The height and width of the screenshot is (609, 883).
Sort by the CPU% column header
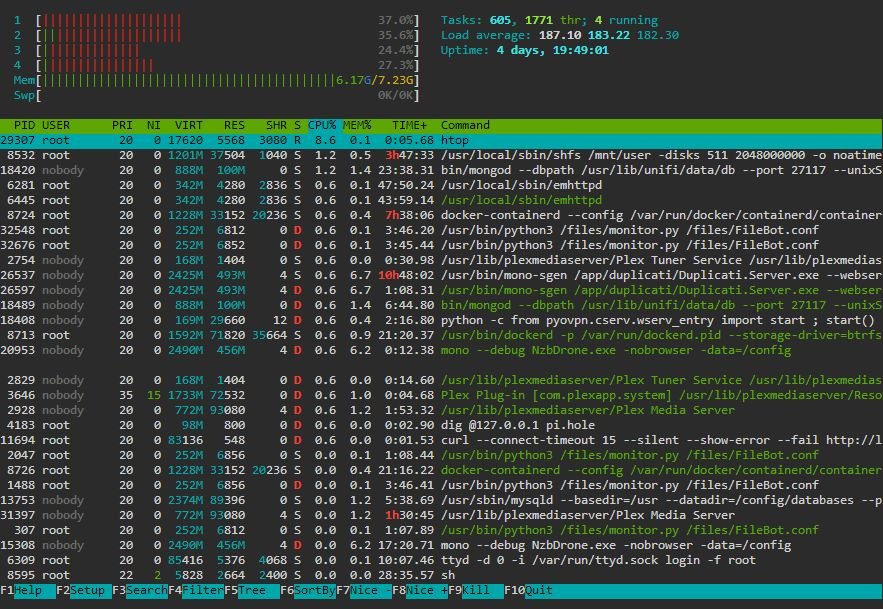pos(322,125)
